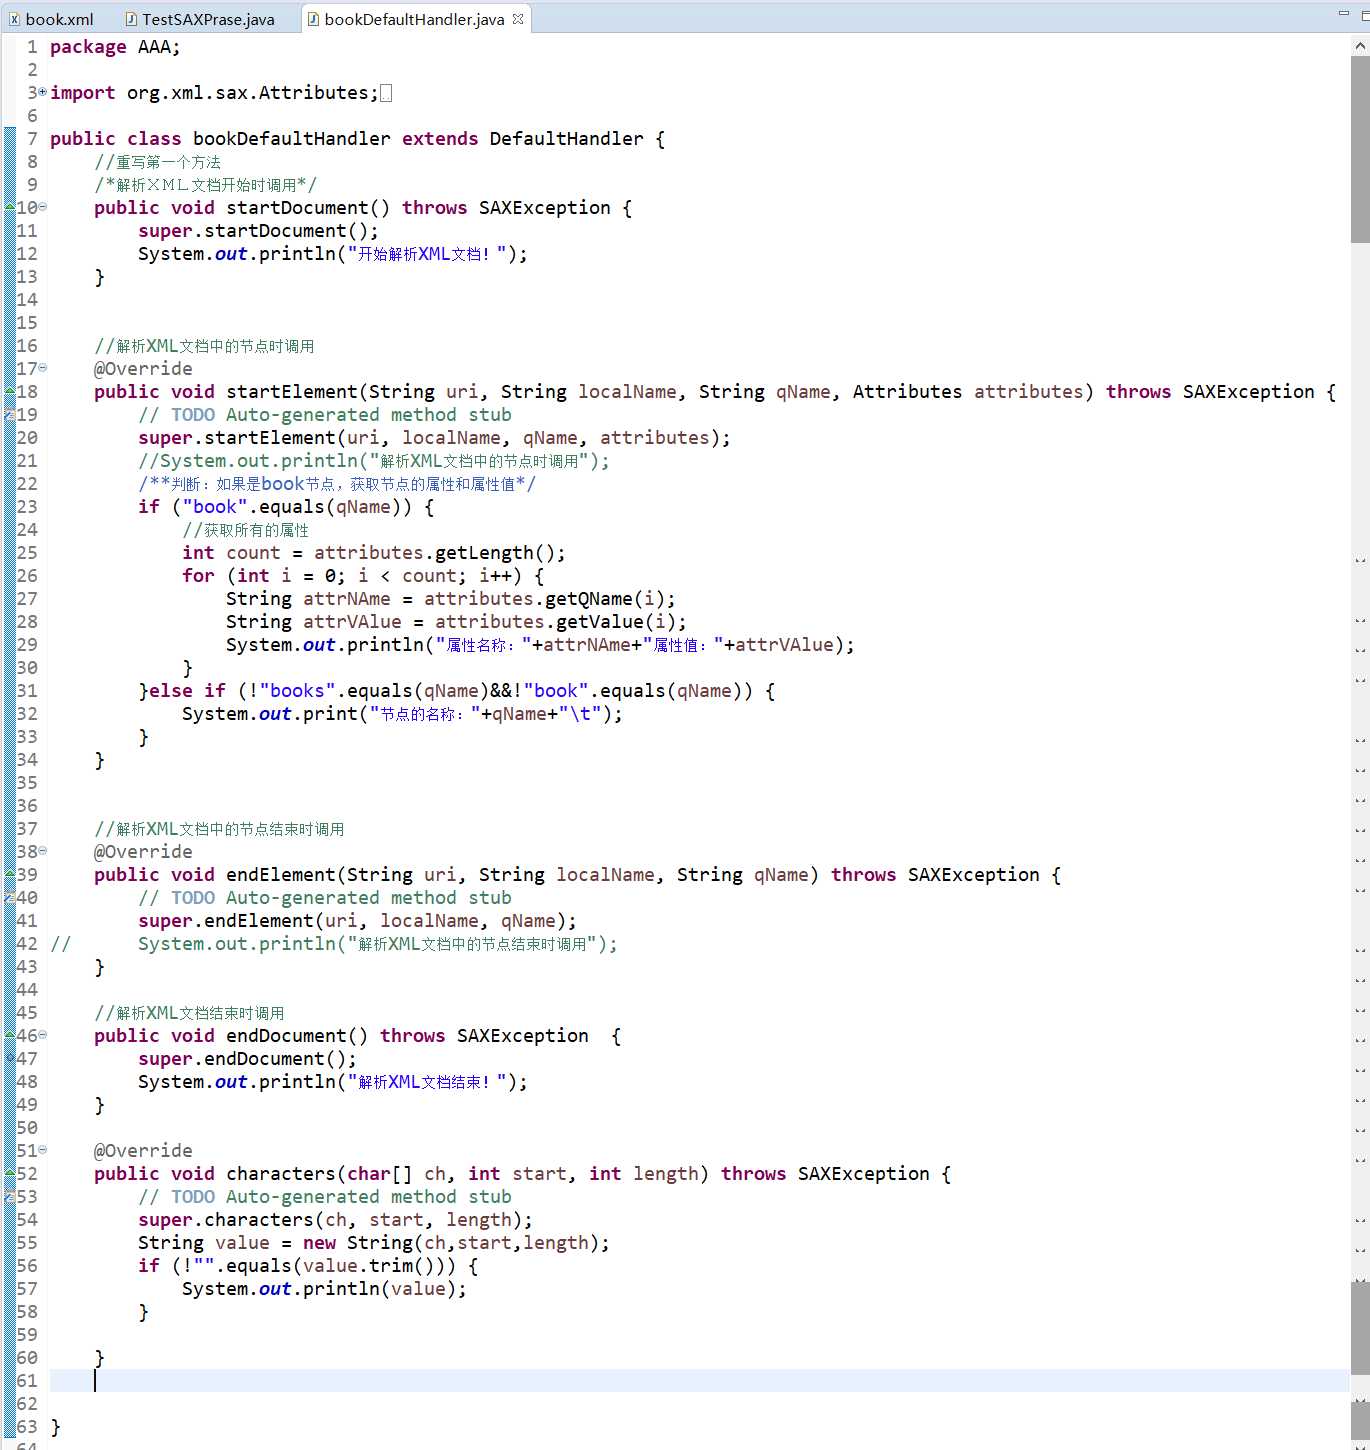Image resolution: width=1370 pixels, height=1450 pixels.
Task: Click the println on line 29
Action: point(540,645)
